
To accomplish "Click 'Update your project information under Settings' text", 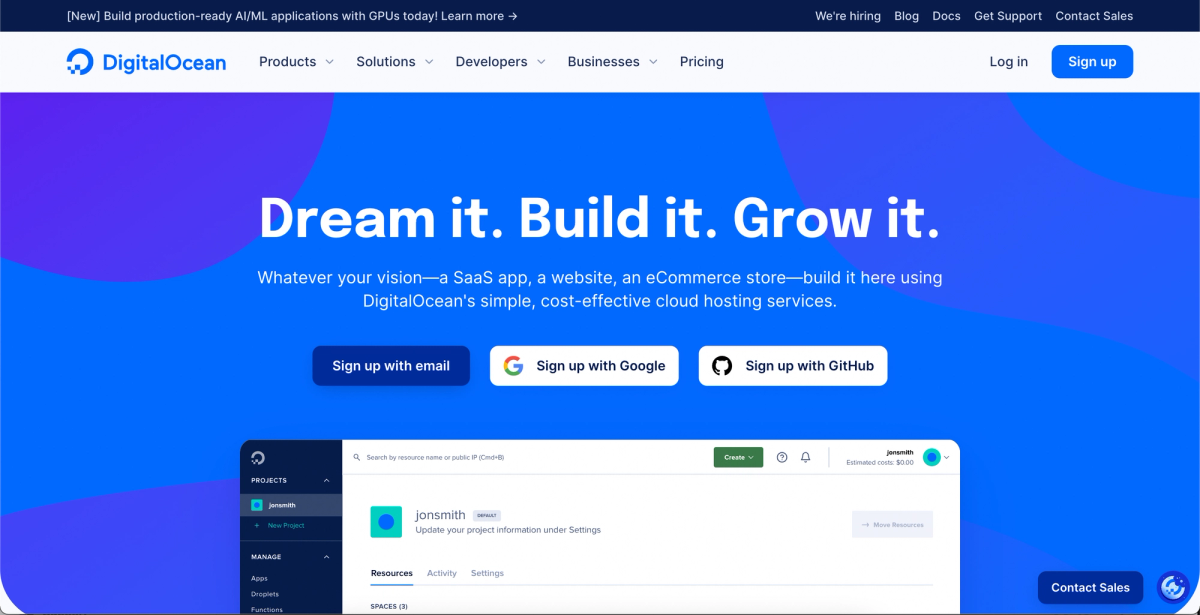I will click(508, 530).
